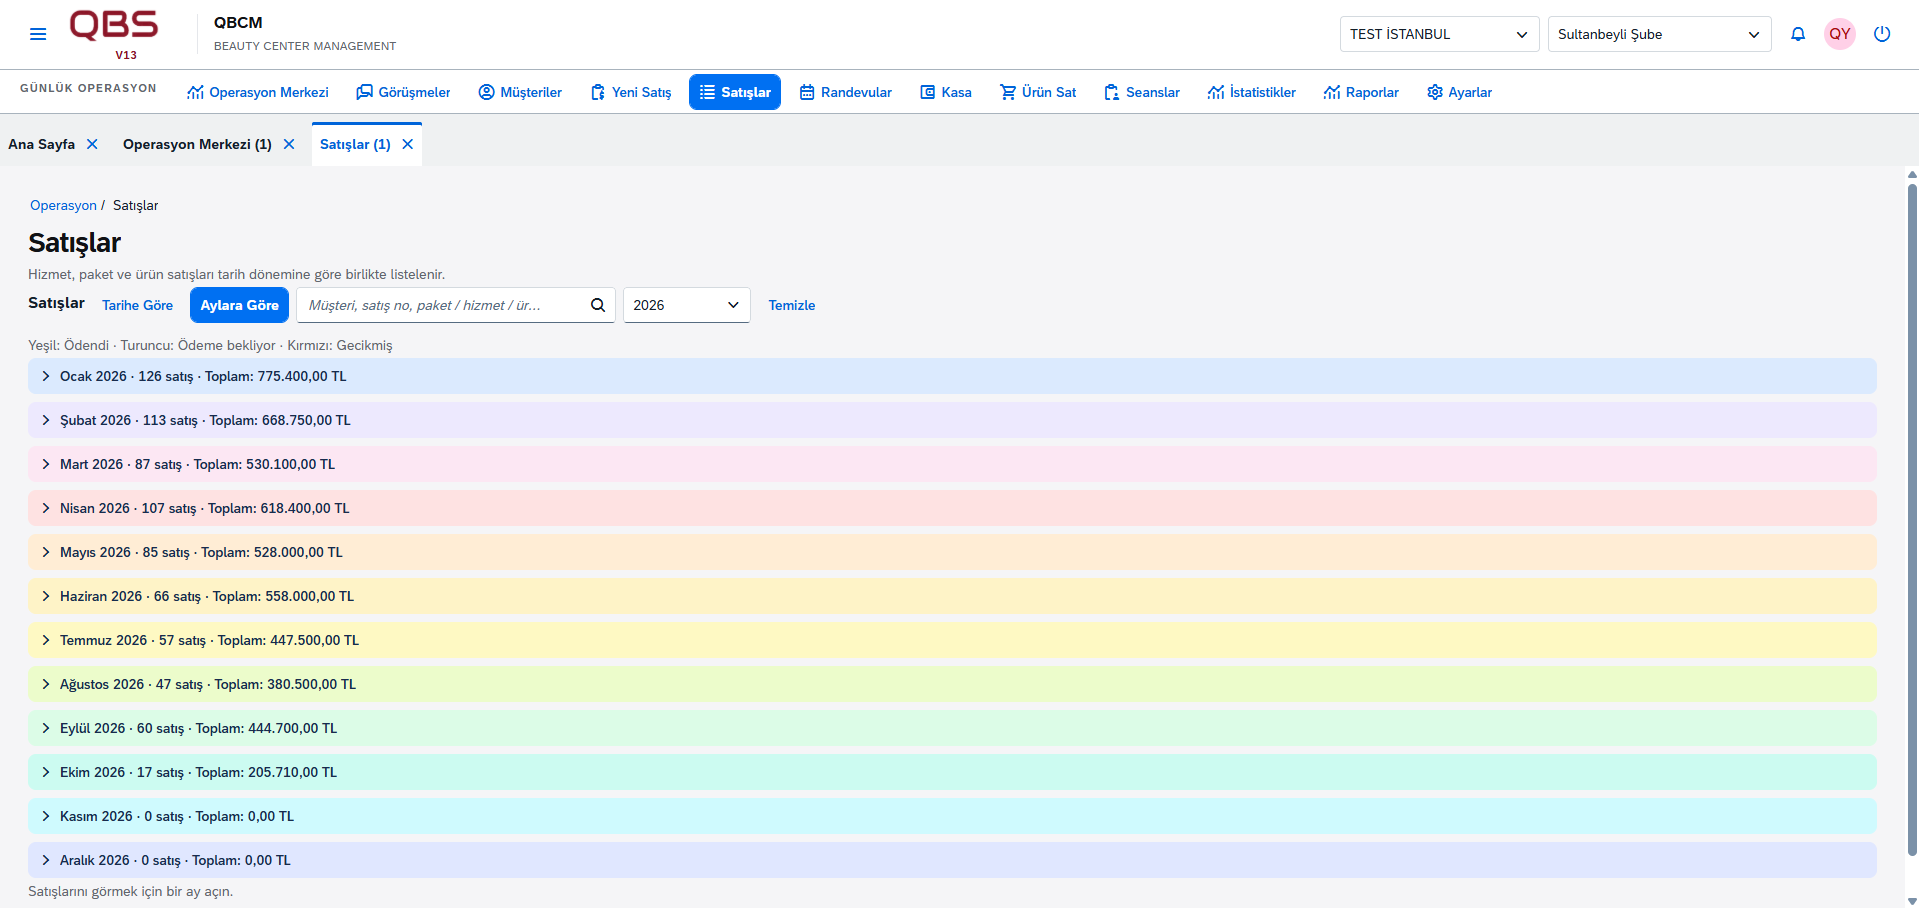This screenshot has width=1919, height=908.
Task: Open İstatistikler section
Action: tap(1252, 92)
